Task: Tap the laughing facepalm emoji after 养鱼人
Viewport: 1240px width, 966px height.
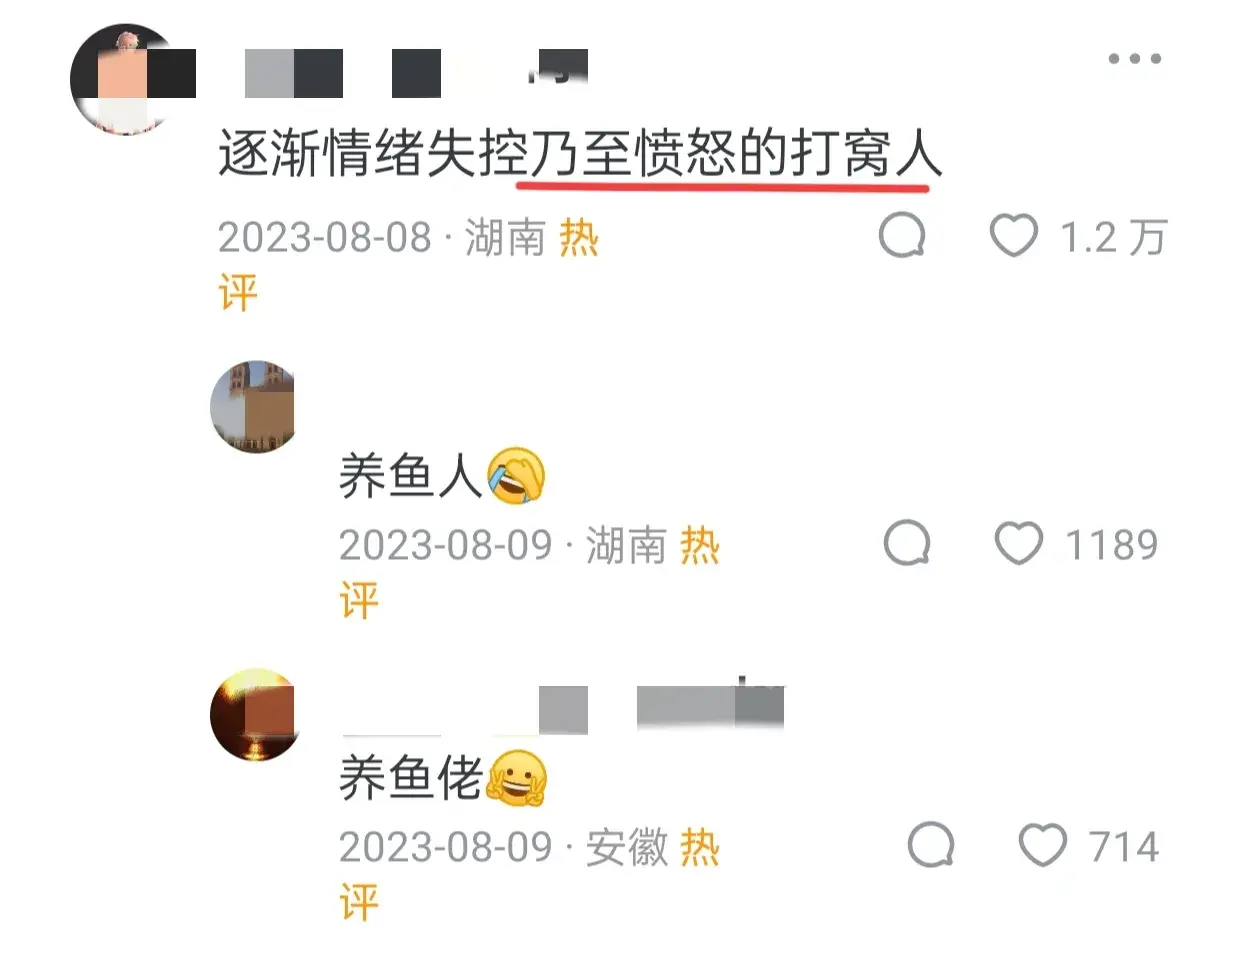Action: 517,475
